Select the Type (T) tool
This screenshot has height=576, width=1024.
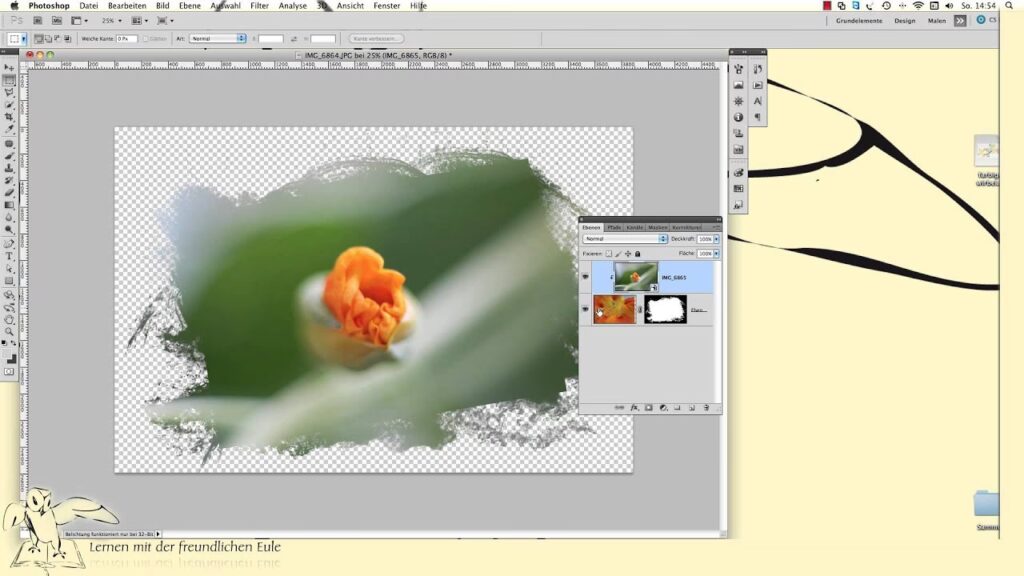[9, 256]
